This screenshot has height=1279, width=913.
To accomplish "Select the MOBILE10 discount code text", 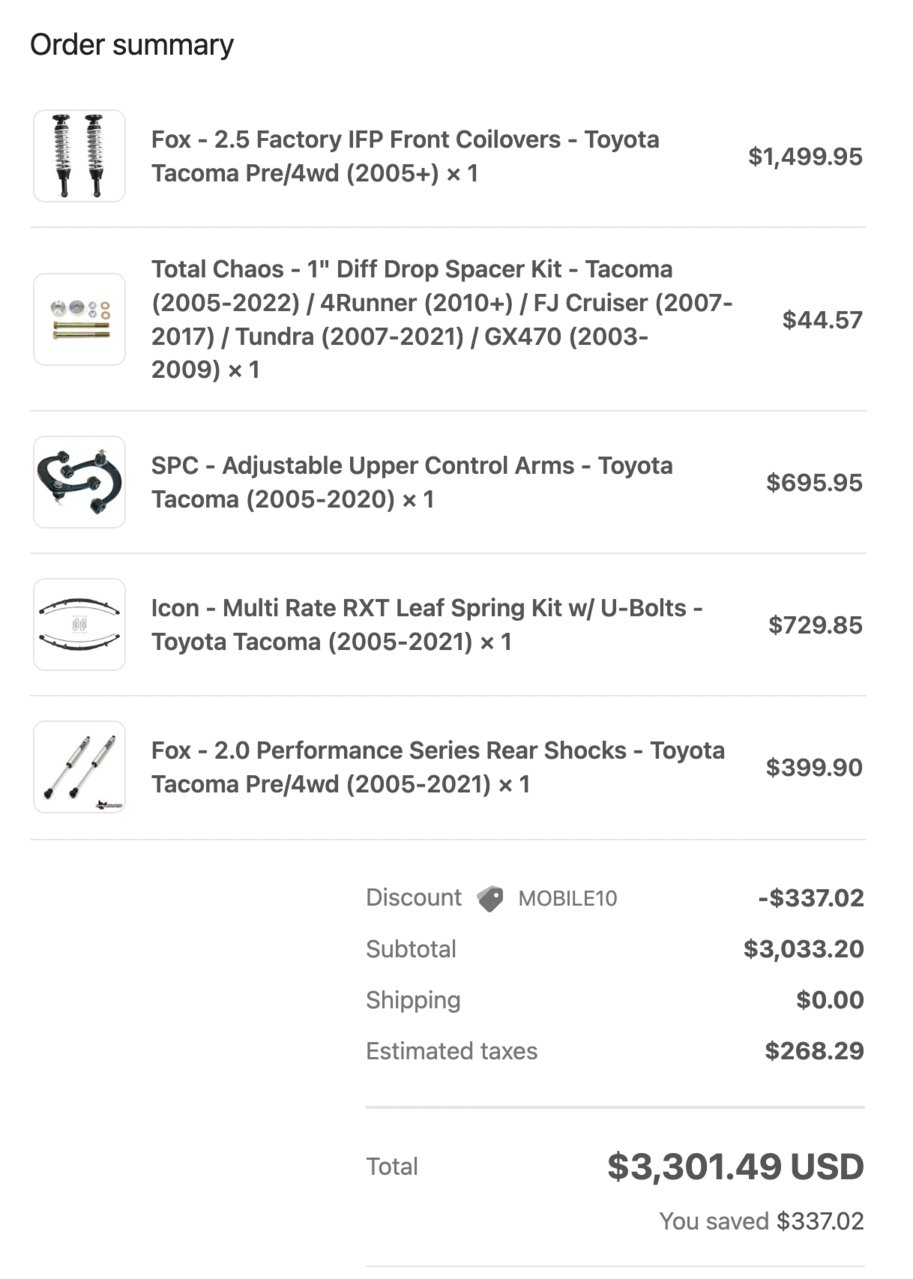I will pyautogui.click(x=567, y=898).
